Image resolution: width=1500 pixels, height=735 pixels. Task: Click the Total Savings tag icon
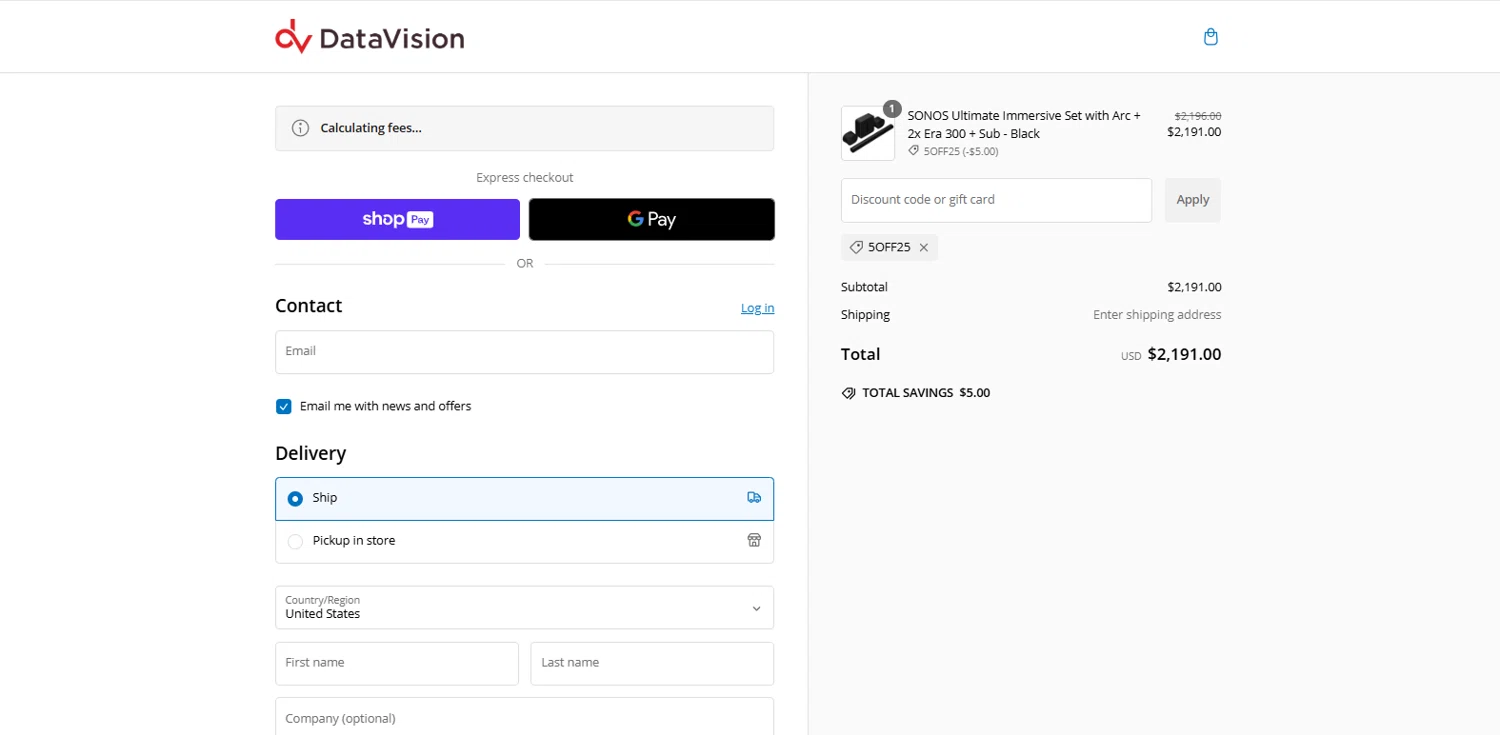tap(848, 393)
